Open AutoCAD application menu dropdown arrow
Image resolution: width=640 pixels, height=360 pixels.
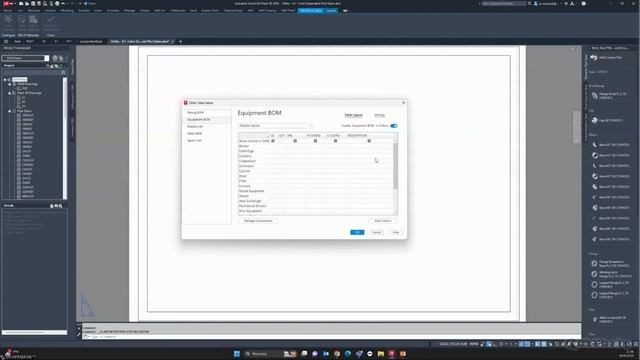[12, 3]
